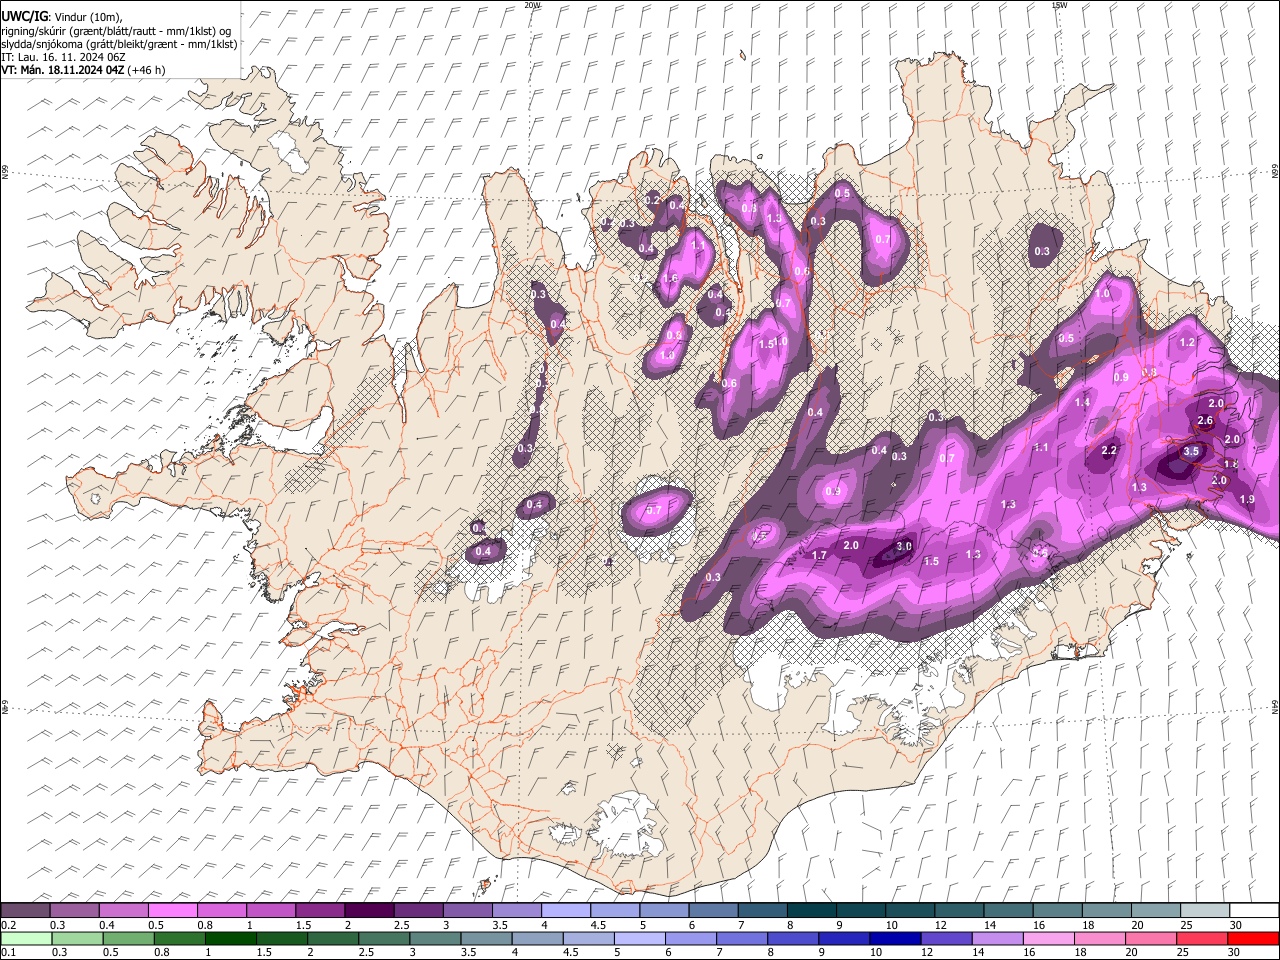Screen dimensions: 1280x960
Task: Click the "UWC/IG" title text
Action: pyautogui.click(x=24, y=16)
